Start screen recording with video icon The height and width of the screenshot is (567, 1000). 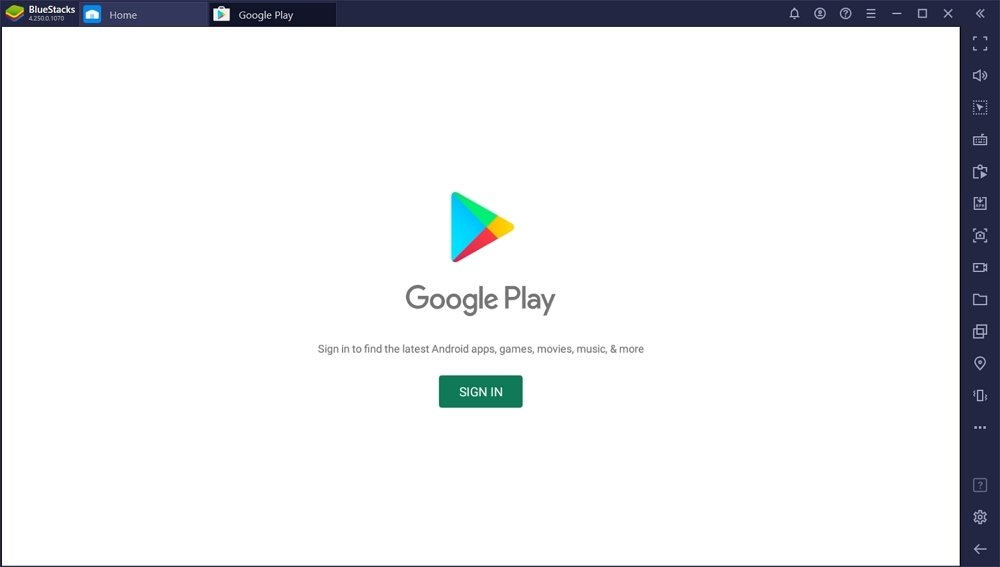(980, 267)
